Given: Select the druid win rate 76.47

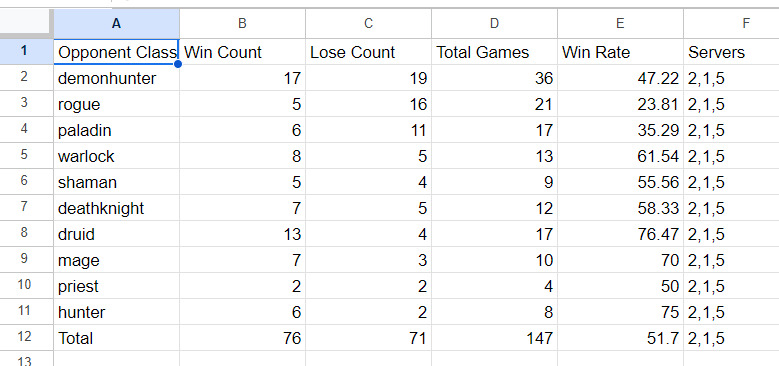Looking at the screenshot, I should (620, 234).
